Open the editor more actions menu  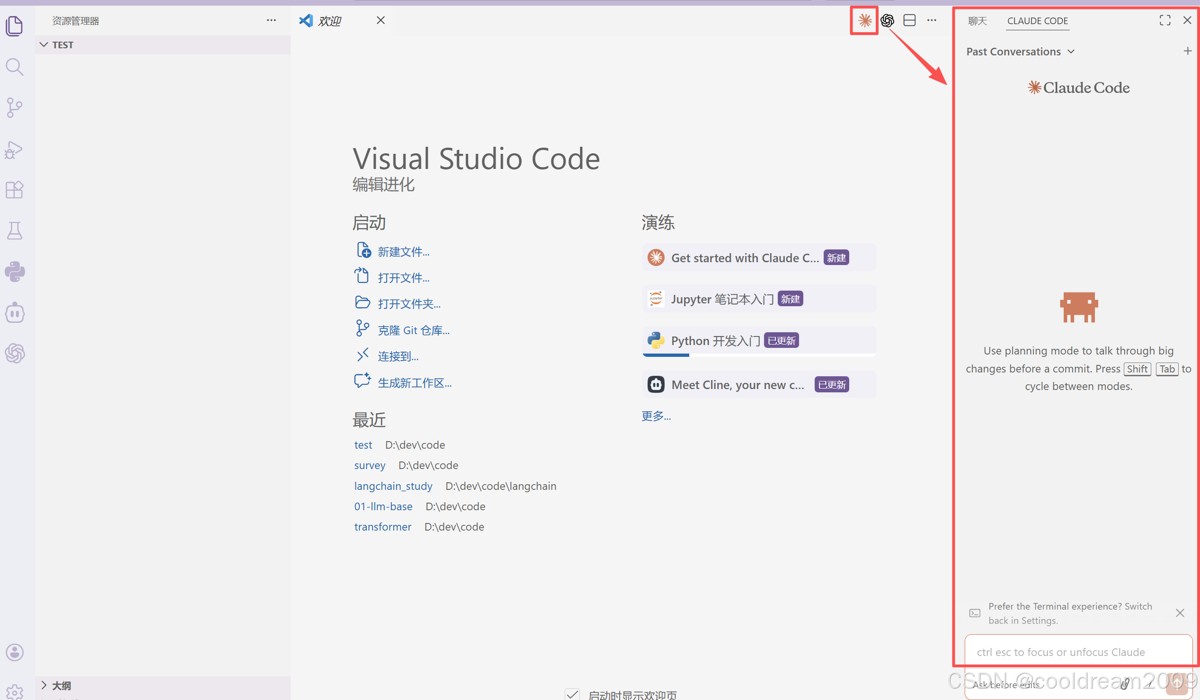coord(931,19)
